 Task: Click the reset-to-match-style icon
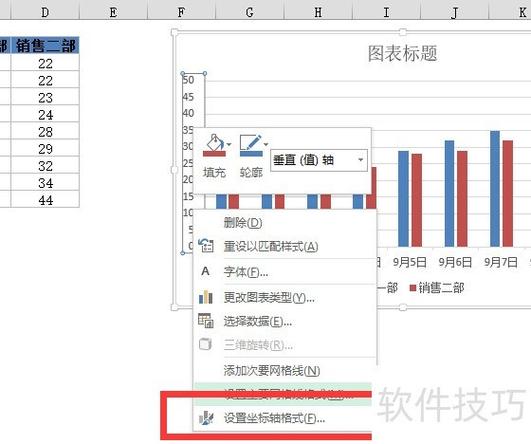[206, 246]
